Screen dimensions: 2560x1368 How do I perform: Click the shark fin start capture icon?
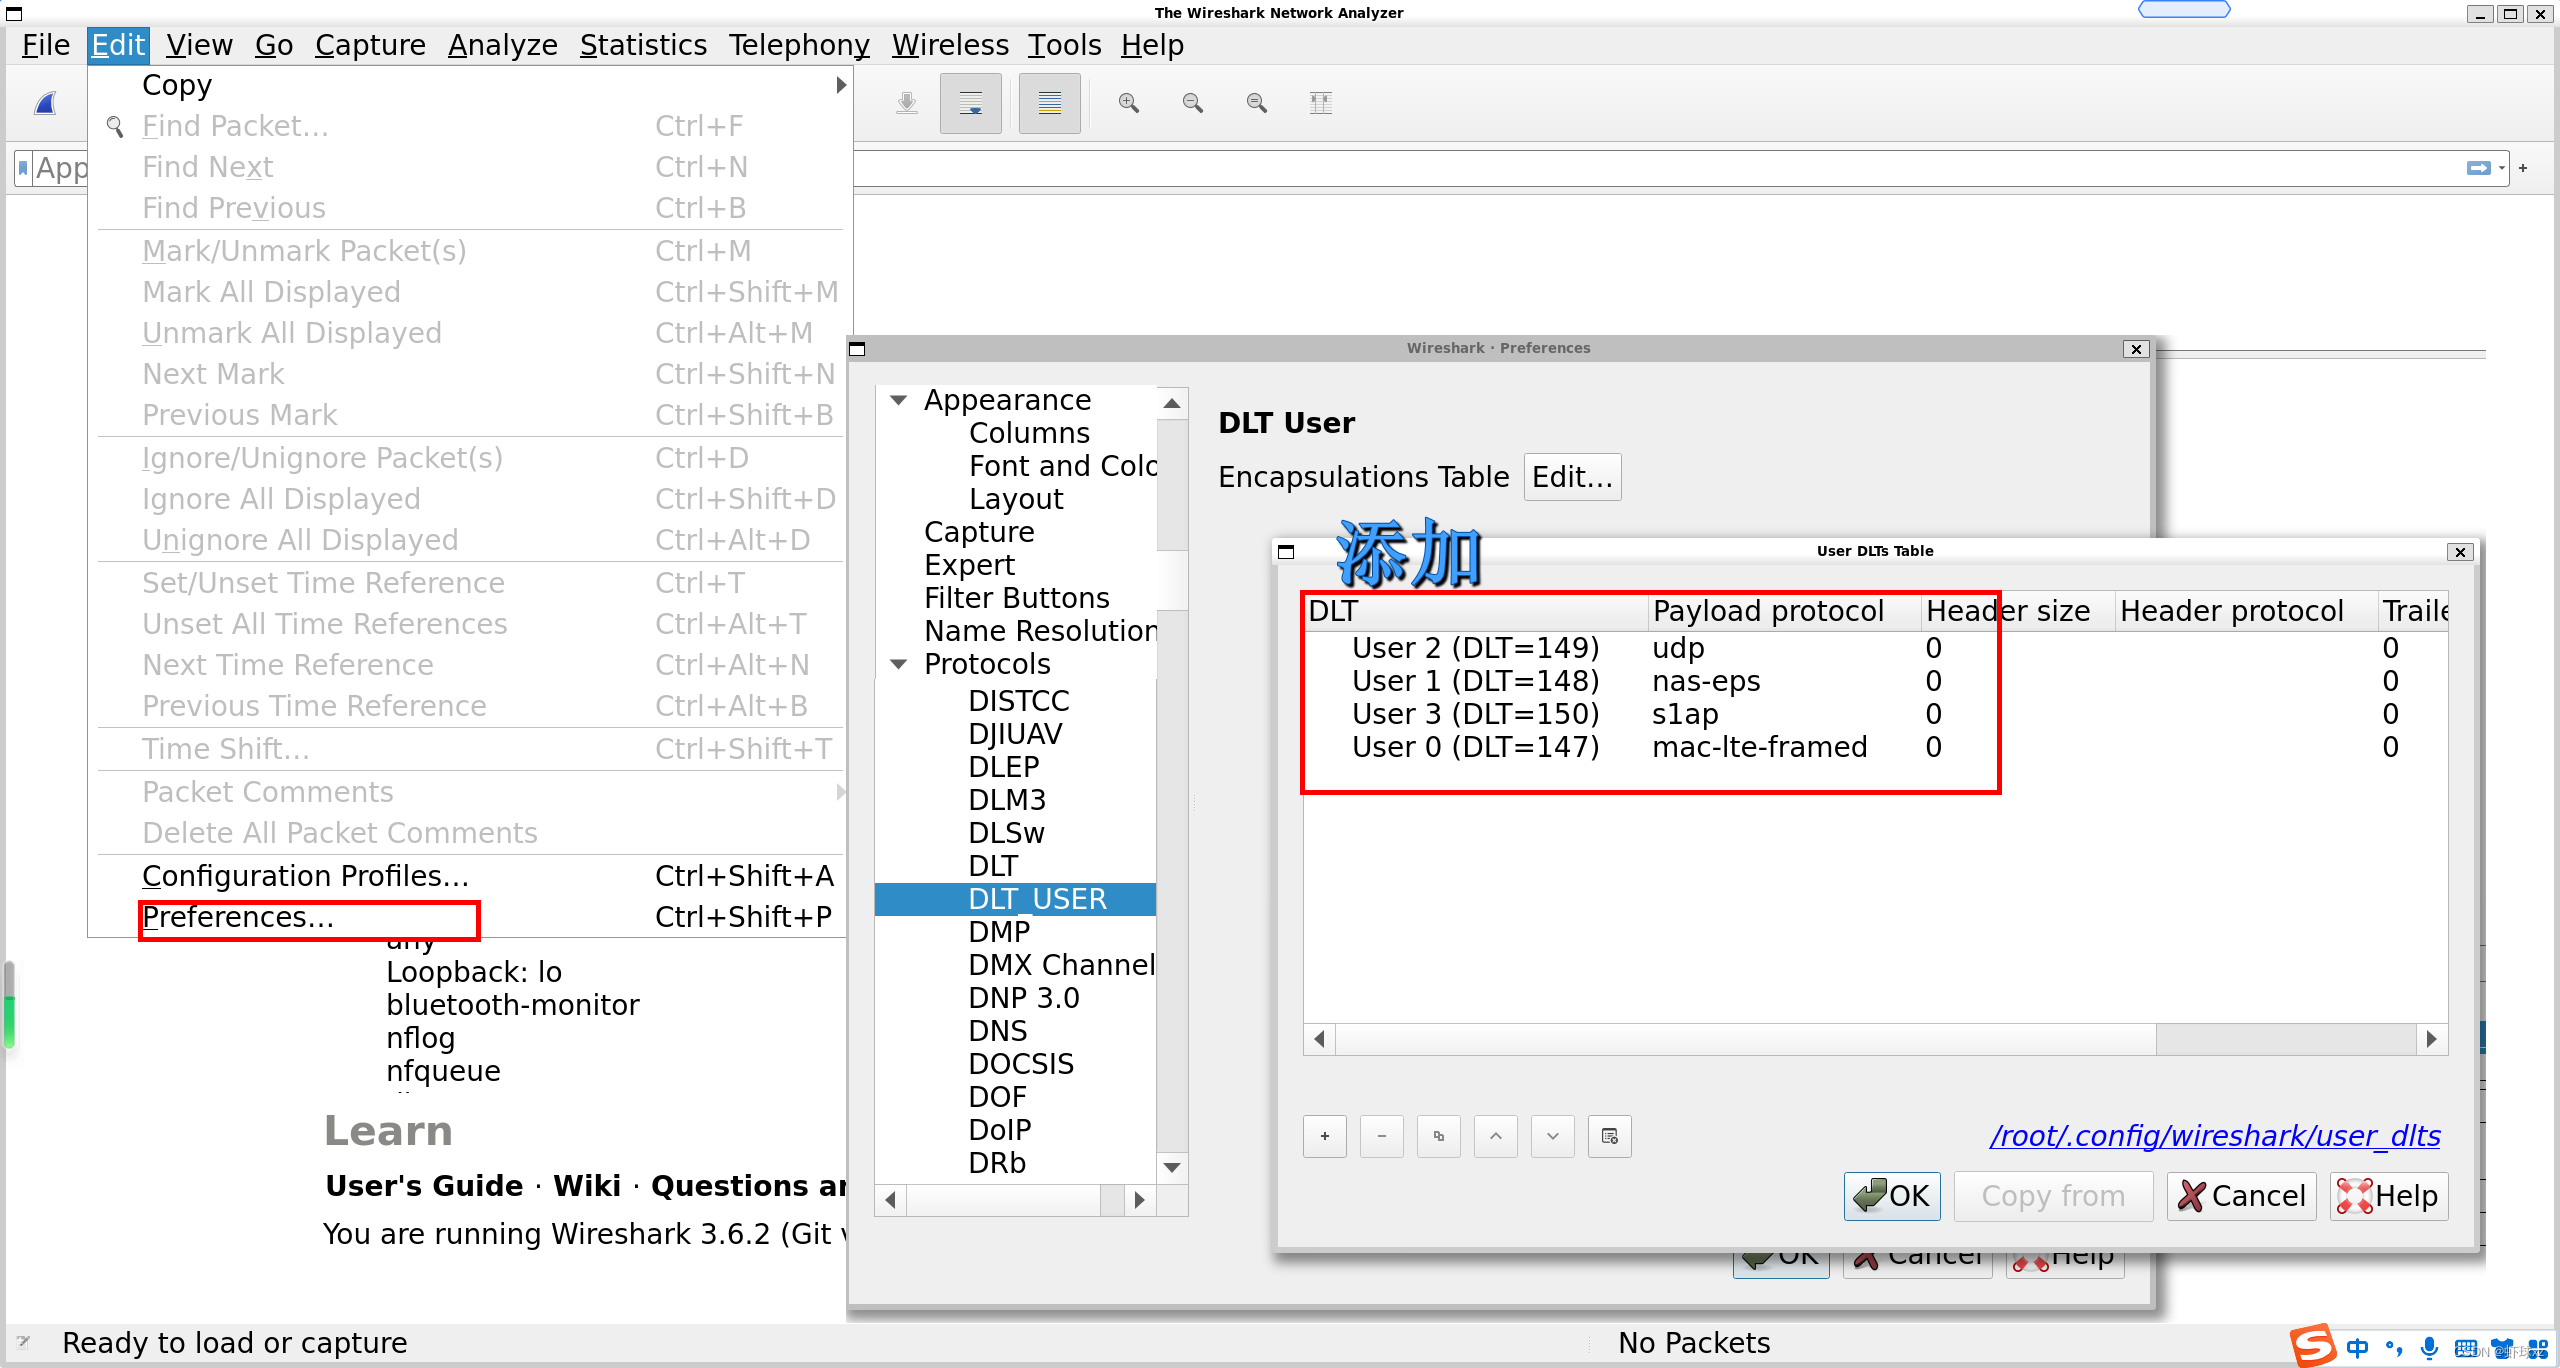pyautogui.click(x=46, y=103)
